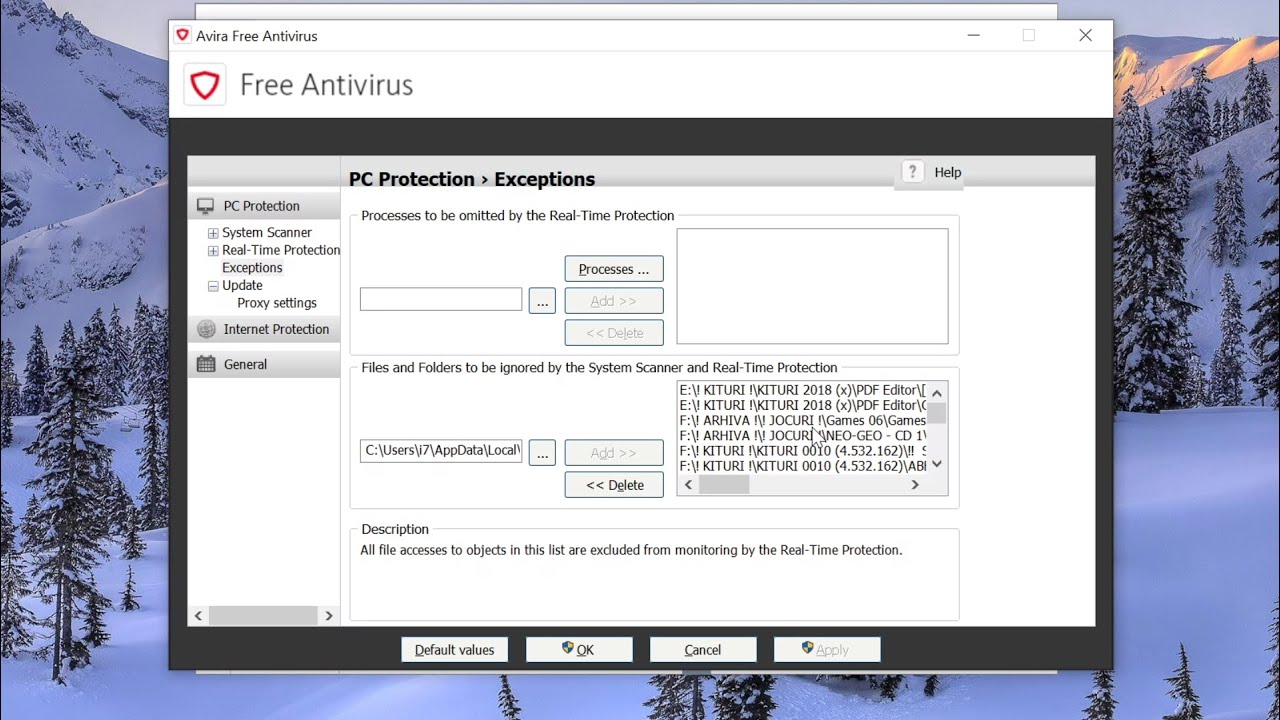Image resolution: width=1280 pixels, height=720 pixels.
Task: Select the Update tree item
Action: click(x=242, y=286)
